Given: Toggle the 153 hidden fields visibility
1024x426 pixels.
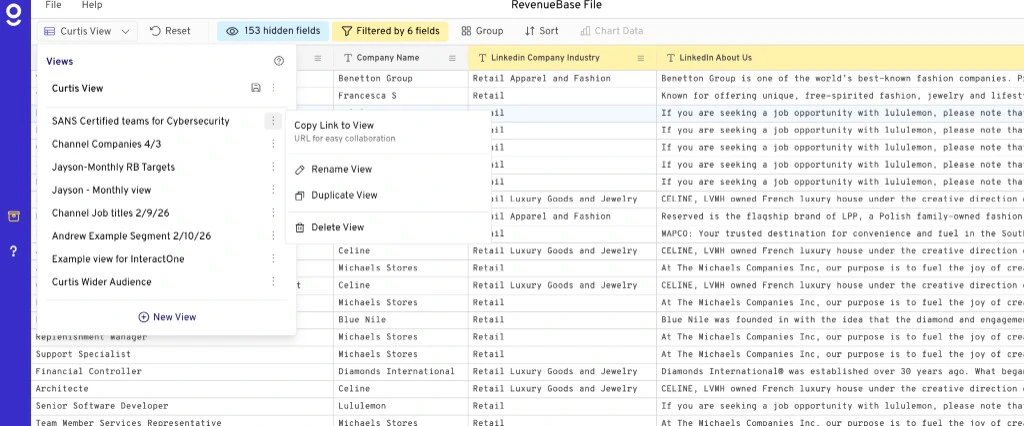Looking at the screenshot, I should pos(273,31).
